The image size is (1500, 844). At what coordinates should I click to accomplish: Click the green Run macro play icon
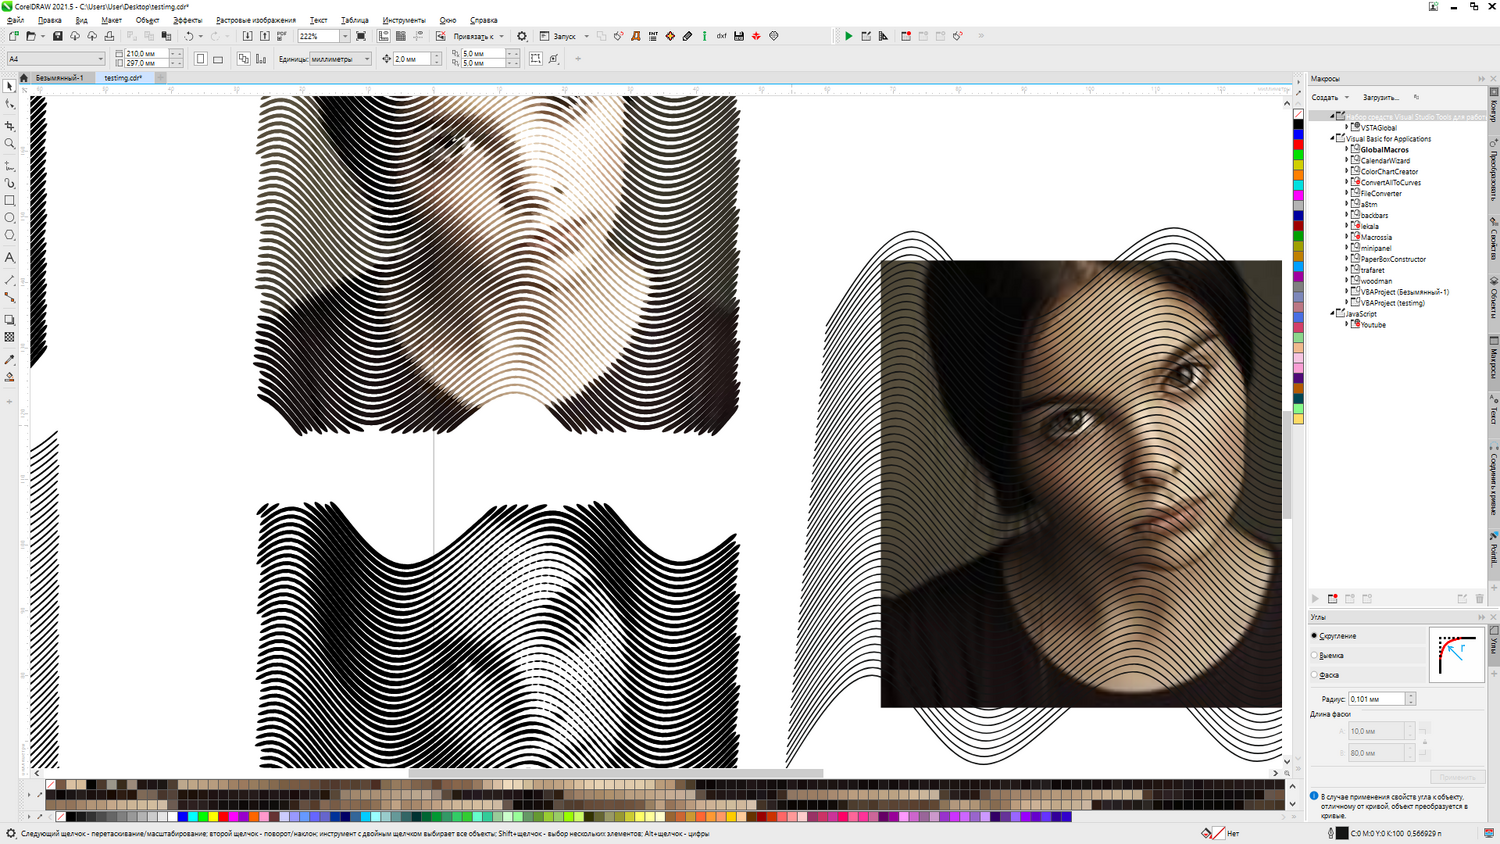click(x=849, y=36)
